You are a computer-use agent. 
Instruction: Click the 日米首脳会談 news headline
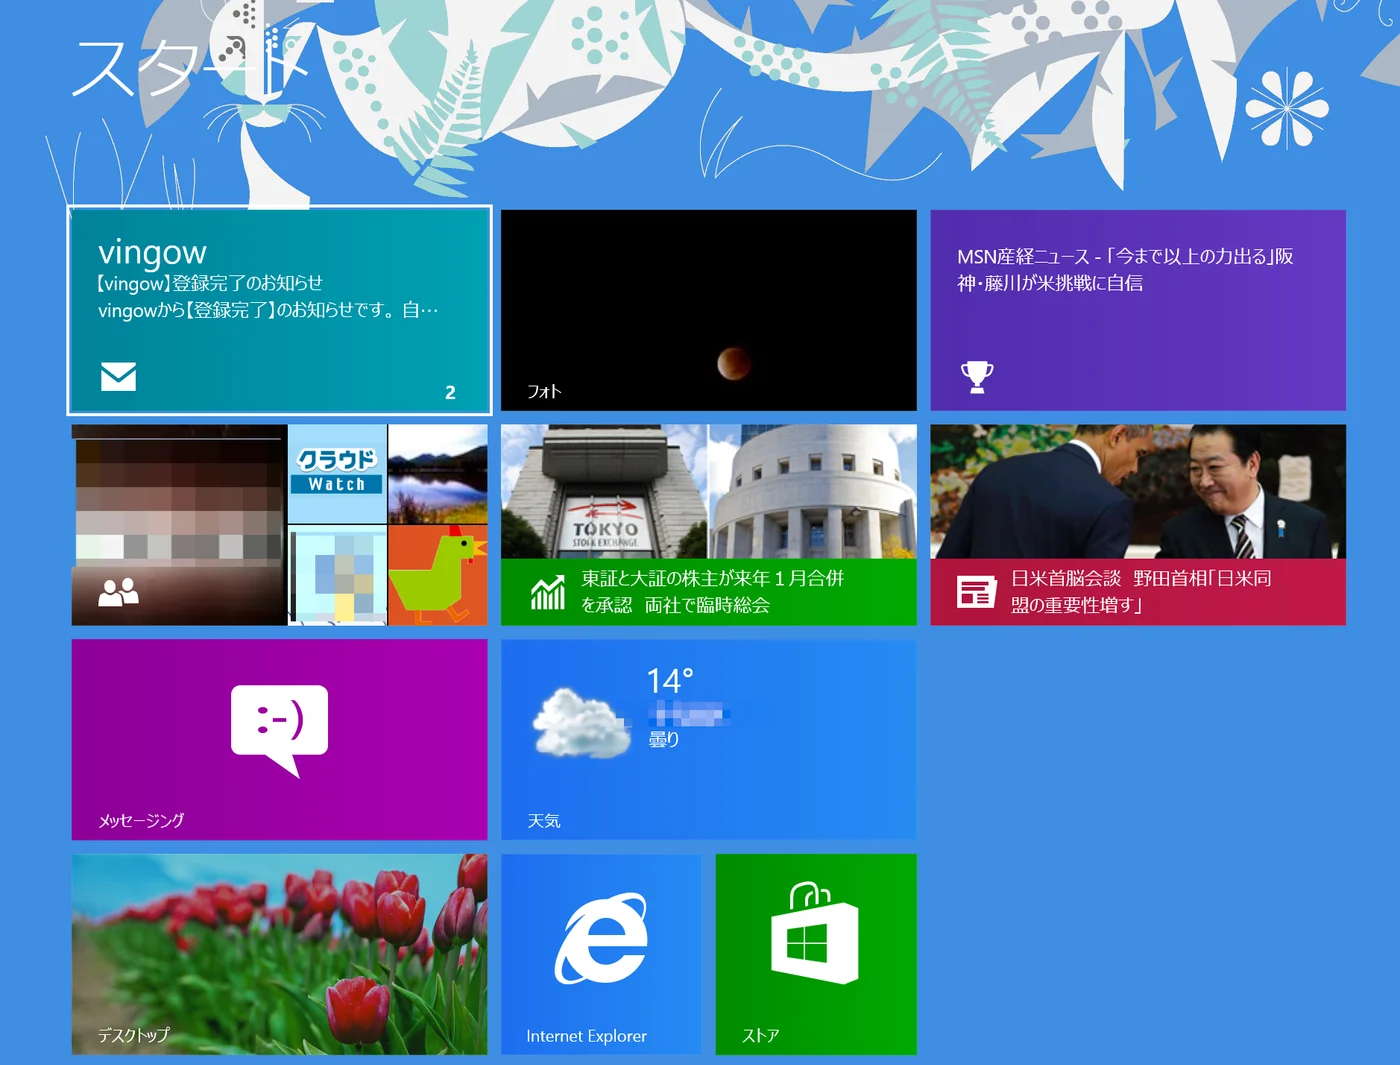pyautogui.click(x=1141, y=591)
